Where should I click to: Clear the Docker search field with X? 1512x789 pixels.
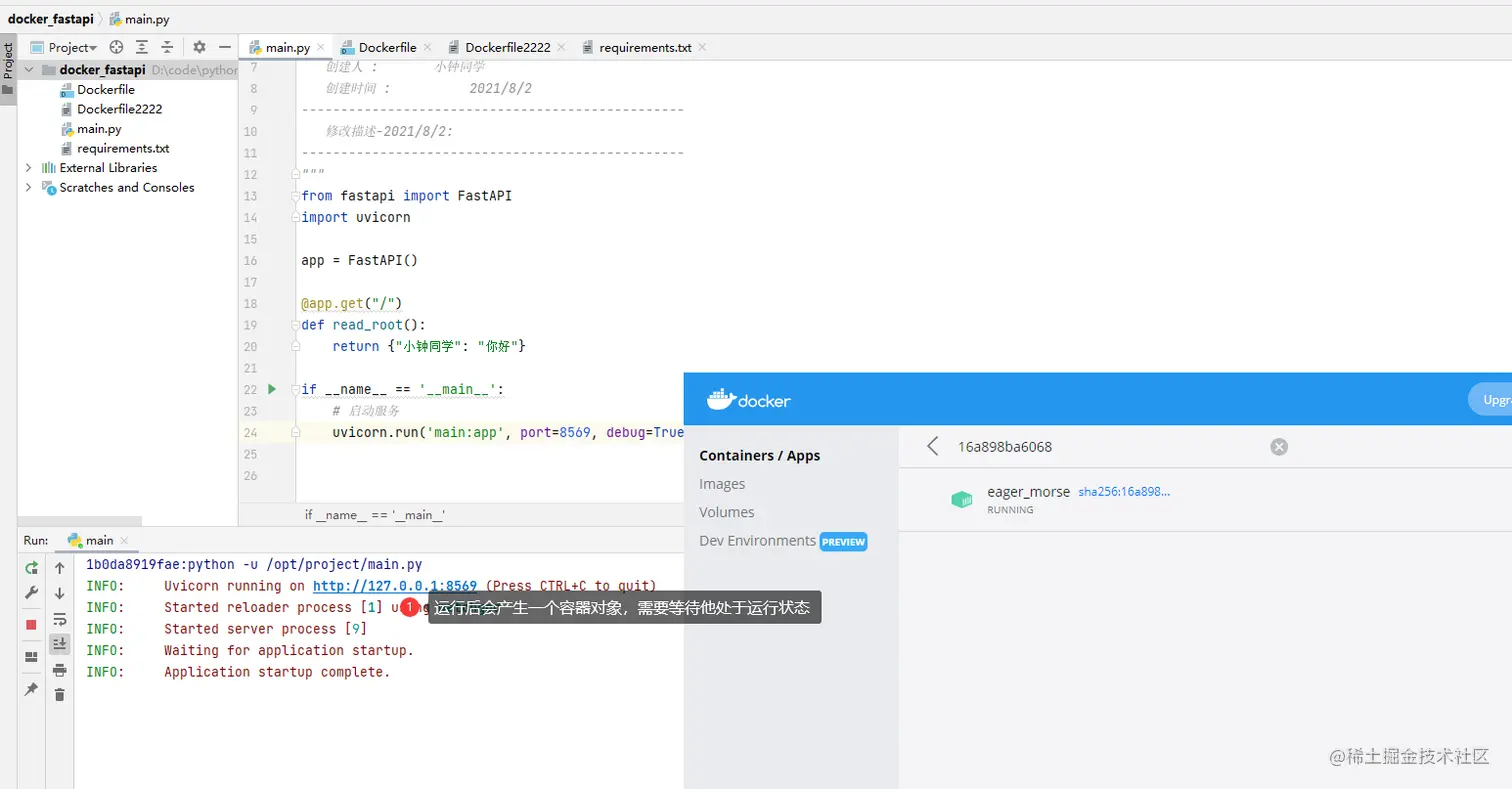[x=1279, y=447]
